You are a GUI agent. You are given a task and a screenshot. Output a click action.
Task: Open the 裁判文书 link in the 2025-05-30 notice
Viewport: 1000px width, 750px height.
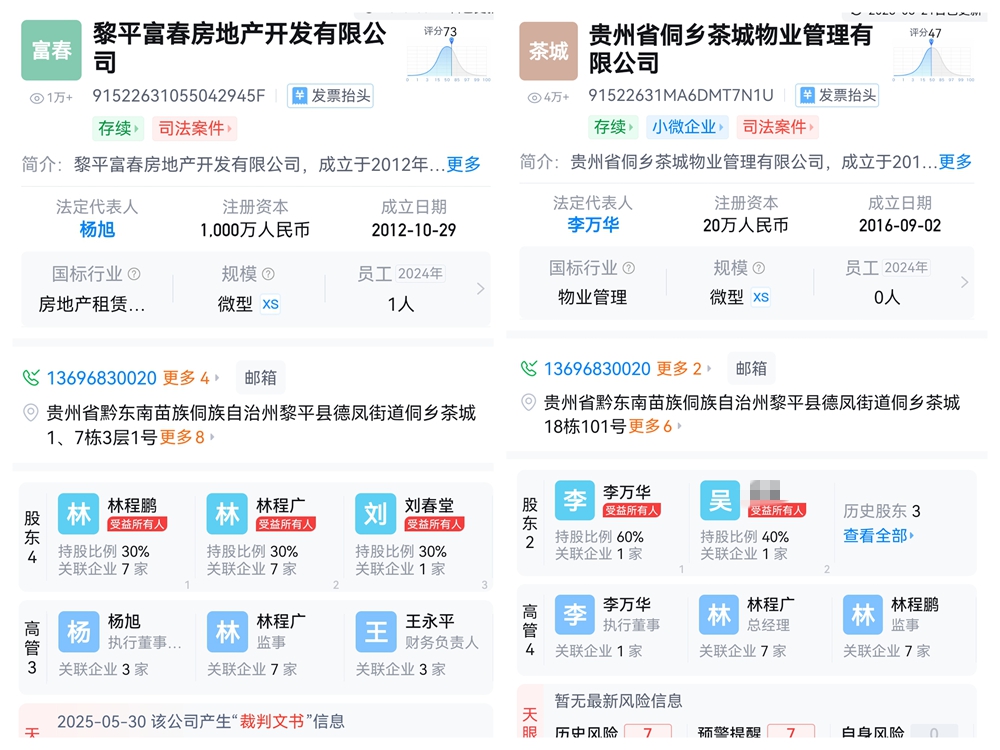click(x=272, y=722)
